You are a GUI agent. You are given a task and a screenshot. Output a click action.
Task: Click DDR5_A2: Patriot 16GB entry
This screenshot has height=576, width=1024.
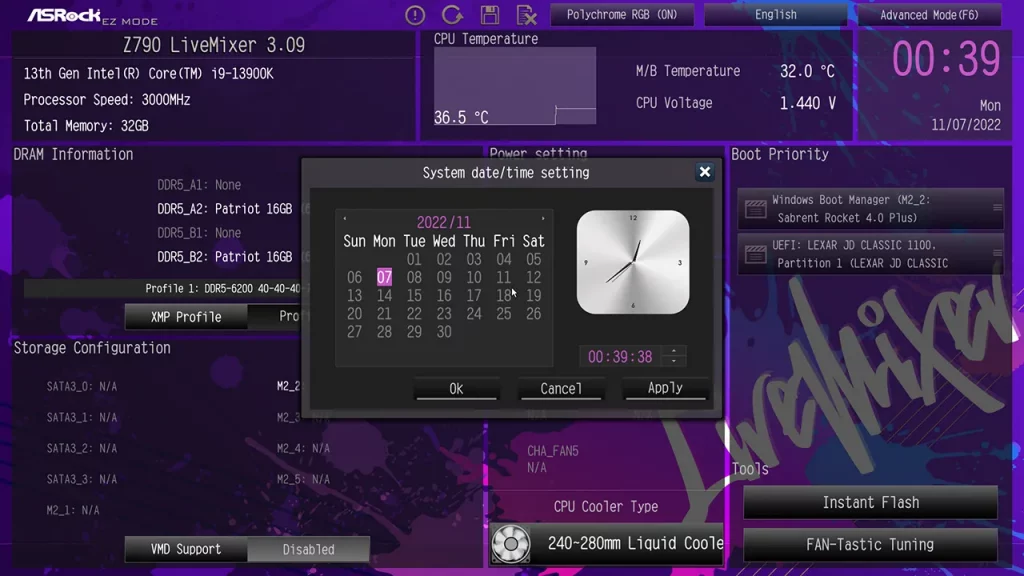coord(225,209)
